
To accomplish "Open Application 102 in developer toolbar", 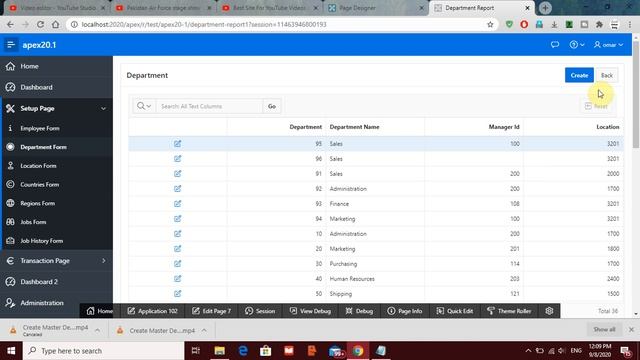I will point(152,311).
